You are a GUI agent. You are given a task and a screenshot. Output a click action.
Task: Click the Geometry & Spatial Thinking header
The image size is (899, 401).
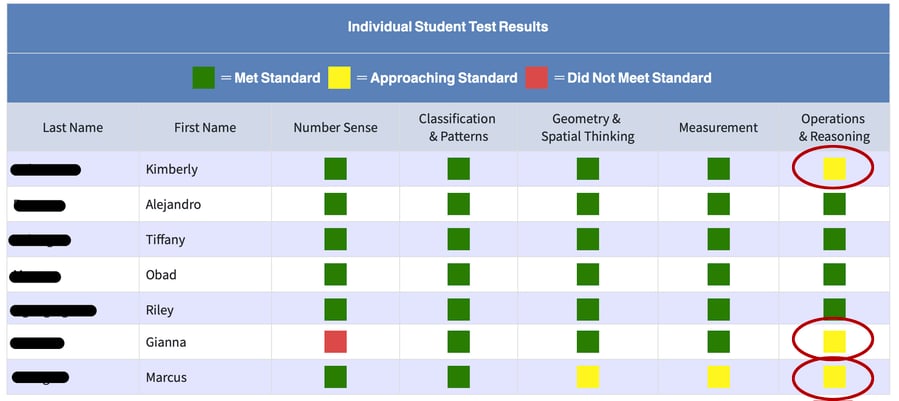[x=588, y=128]
